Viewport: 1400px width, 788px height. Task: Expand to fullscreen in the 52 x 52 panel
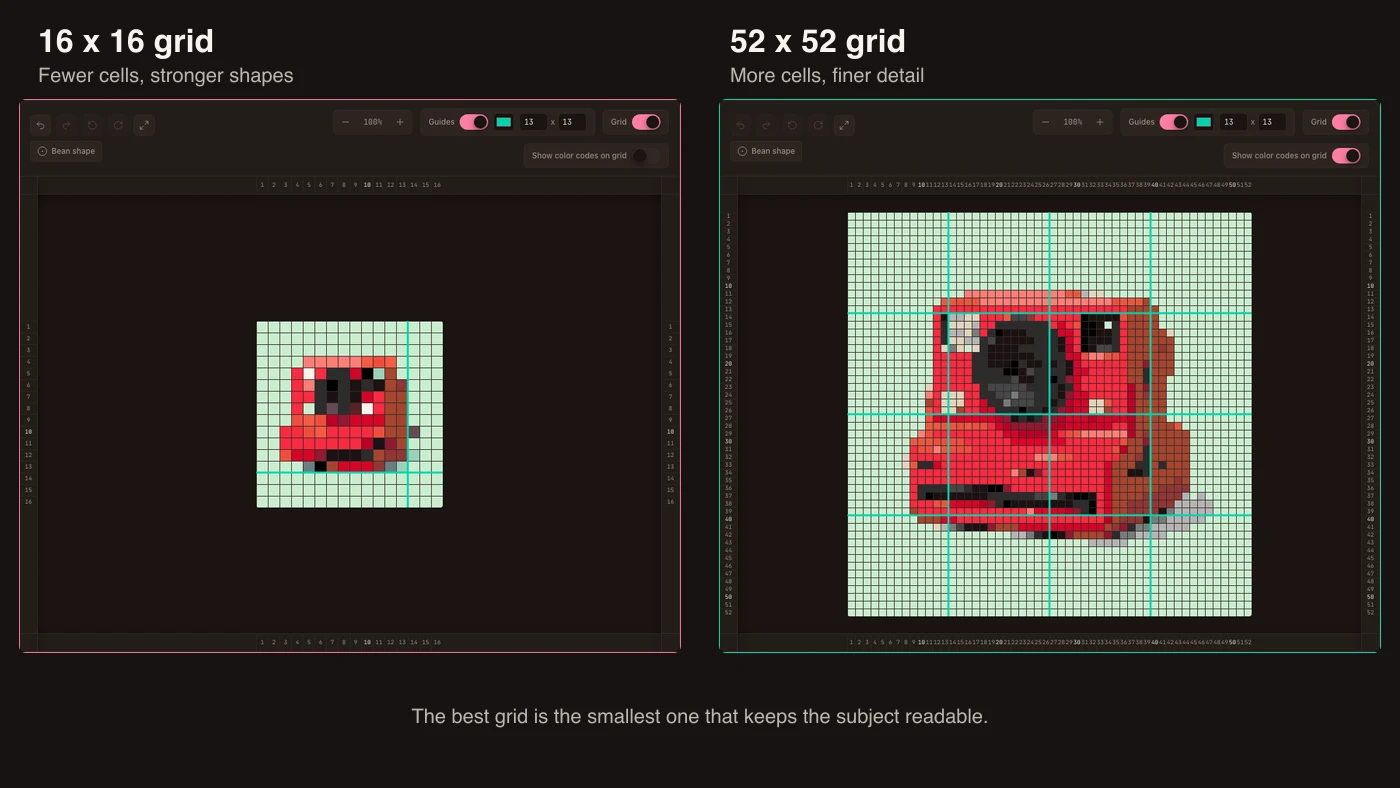coord(844,125)
